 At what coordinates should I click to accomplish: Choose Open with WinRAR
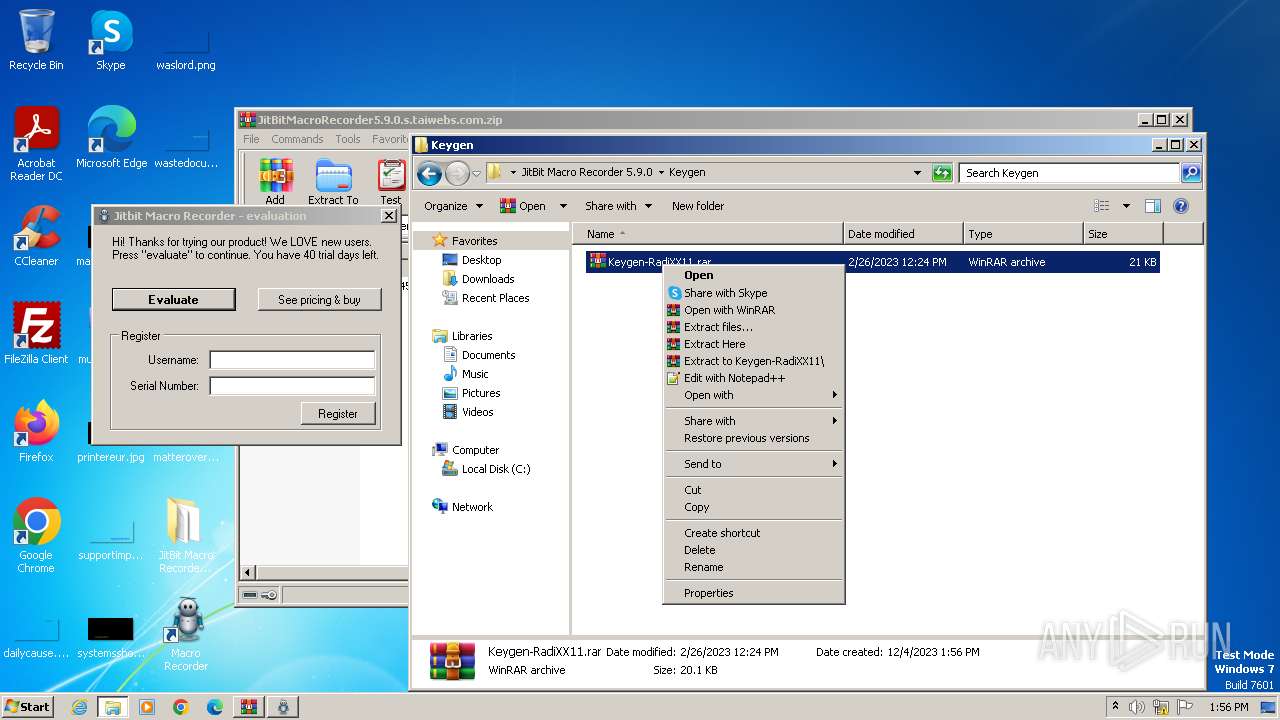pyautogui.click(x=754, y=310)
